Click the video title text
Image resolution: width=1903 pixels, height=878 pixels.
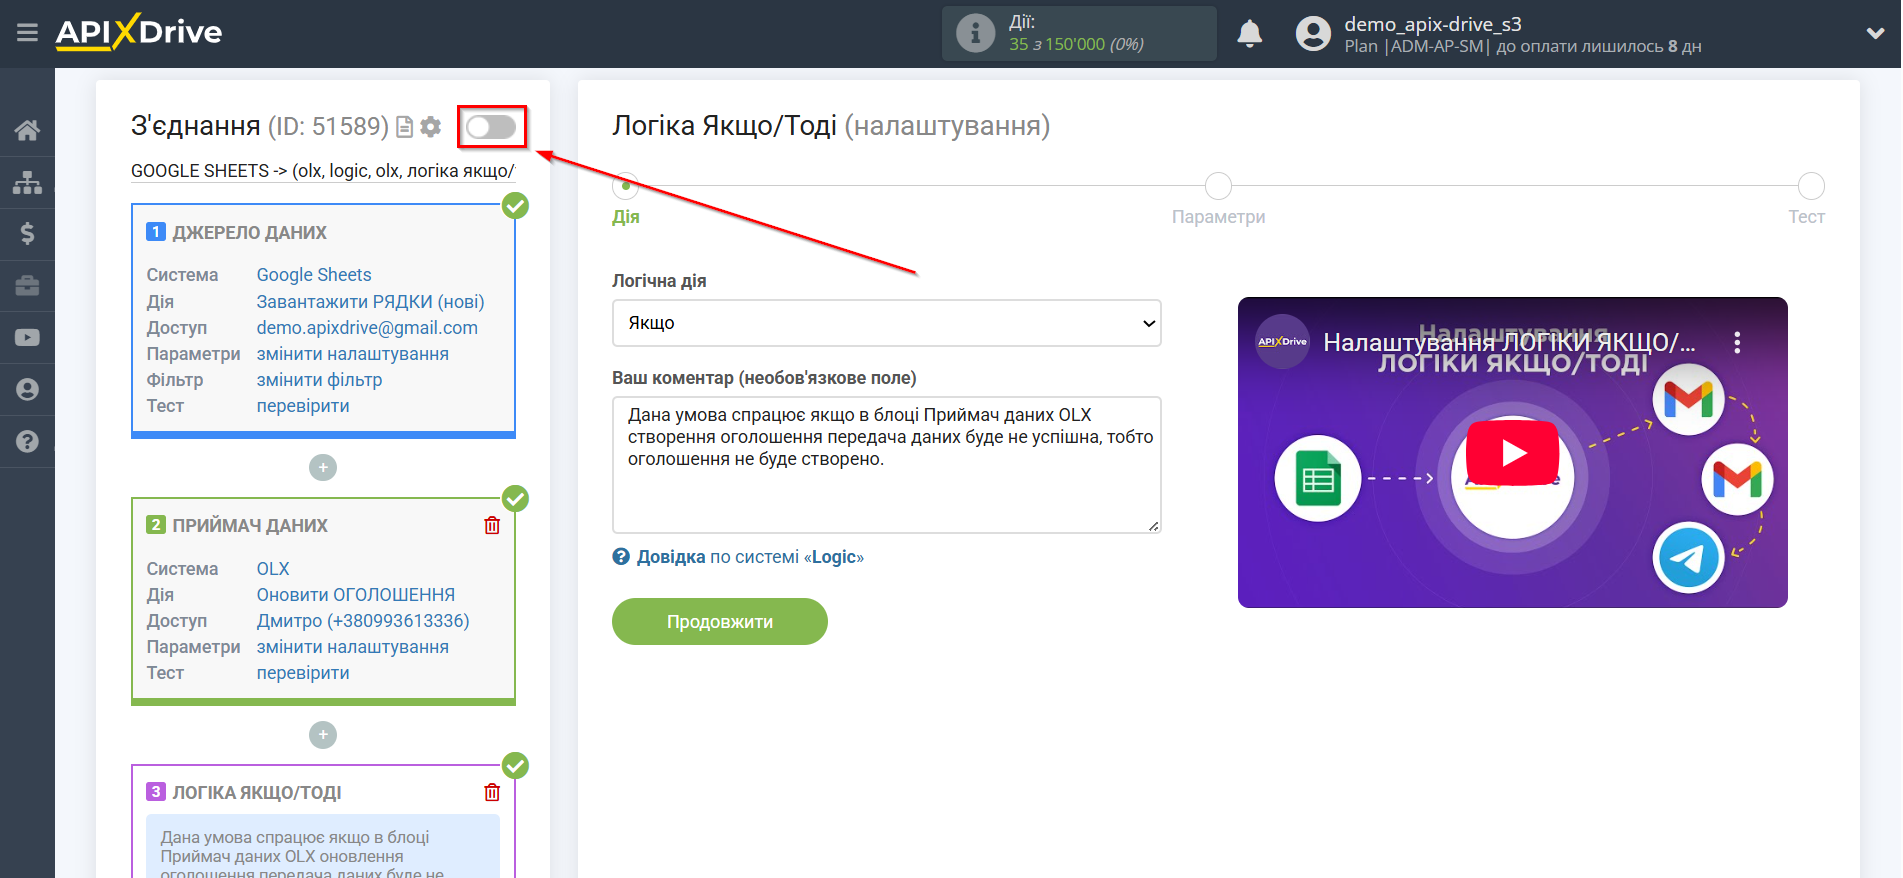tap(1509, 342)
